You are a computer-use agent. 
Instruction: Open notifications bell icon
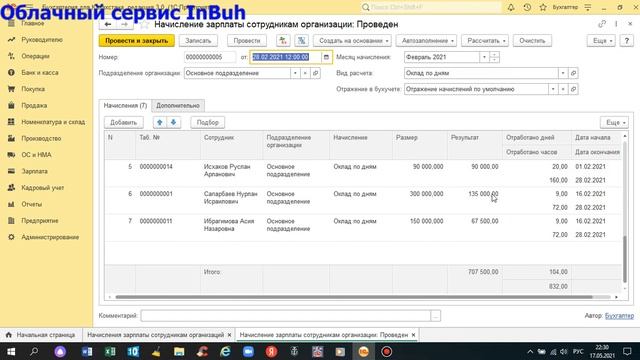(x=511, y=7)
